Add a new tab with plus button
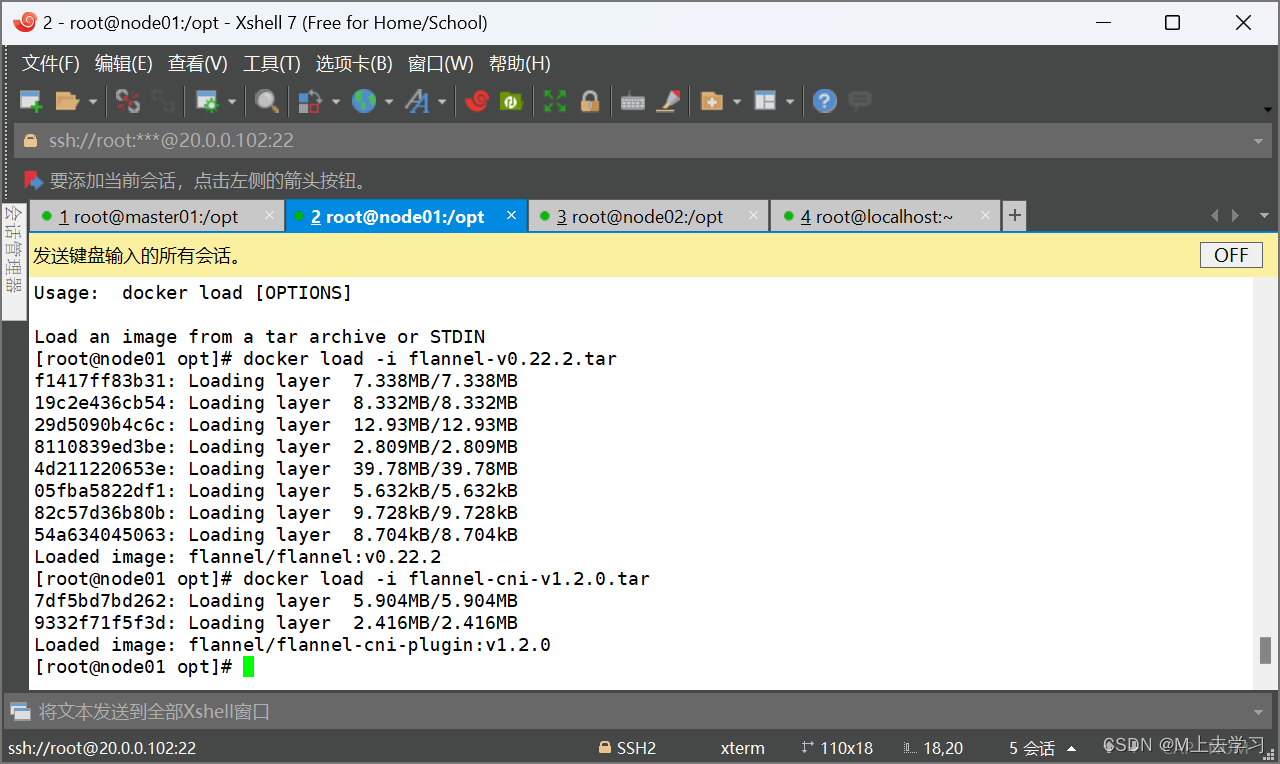1280x764 pixels. pos(1014,215)
